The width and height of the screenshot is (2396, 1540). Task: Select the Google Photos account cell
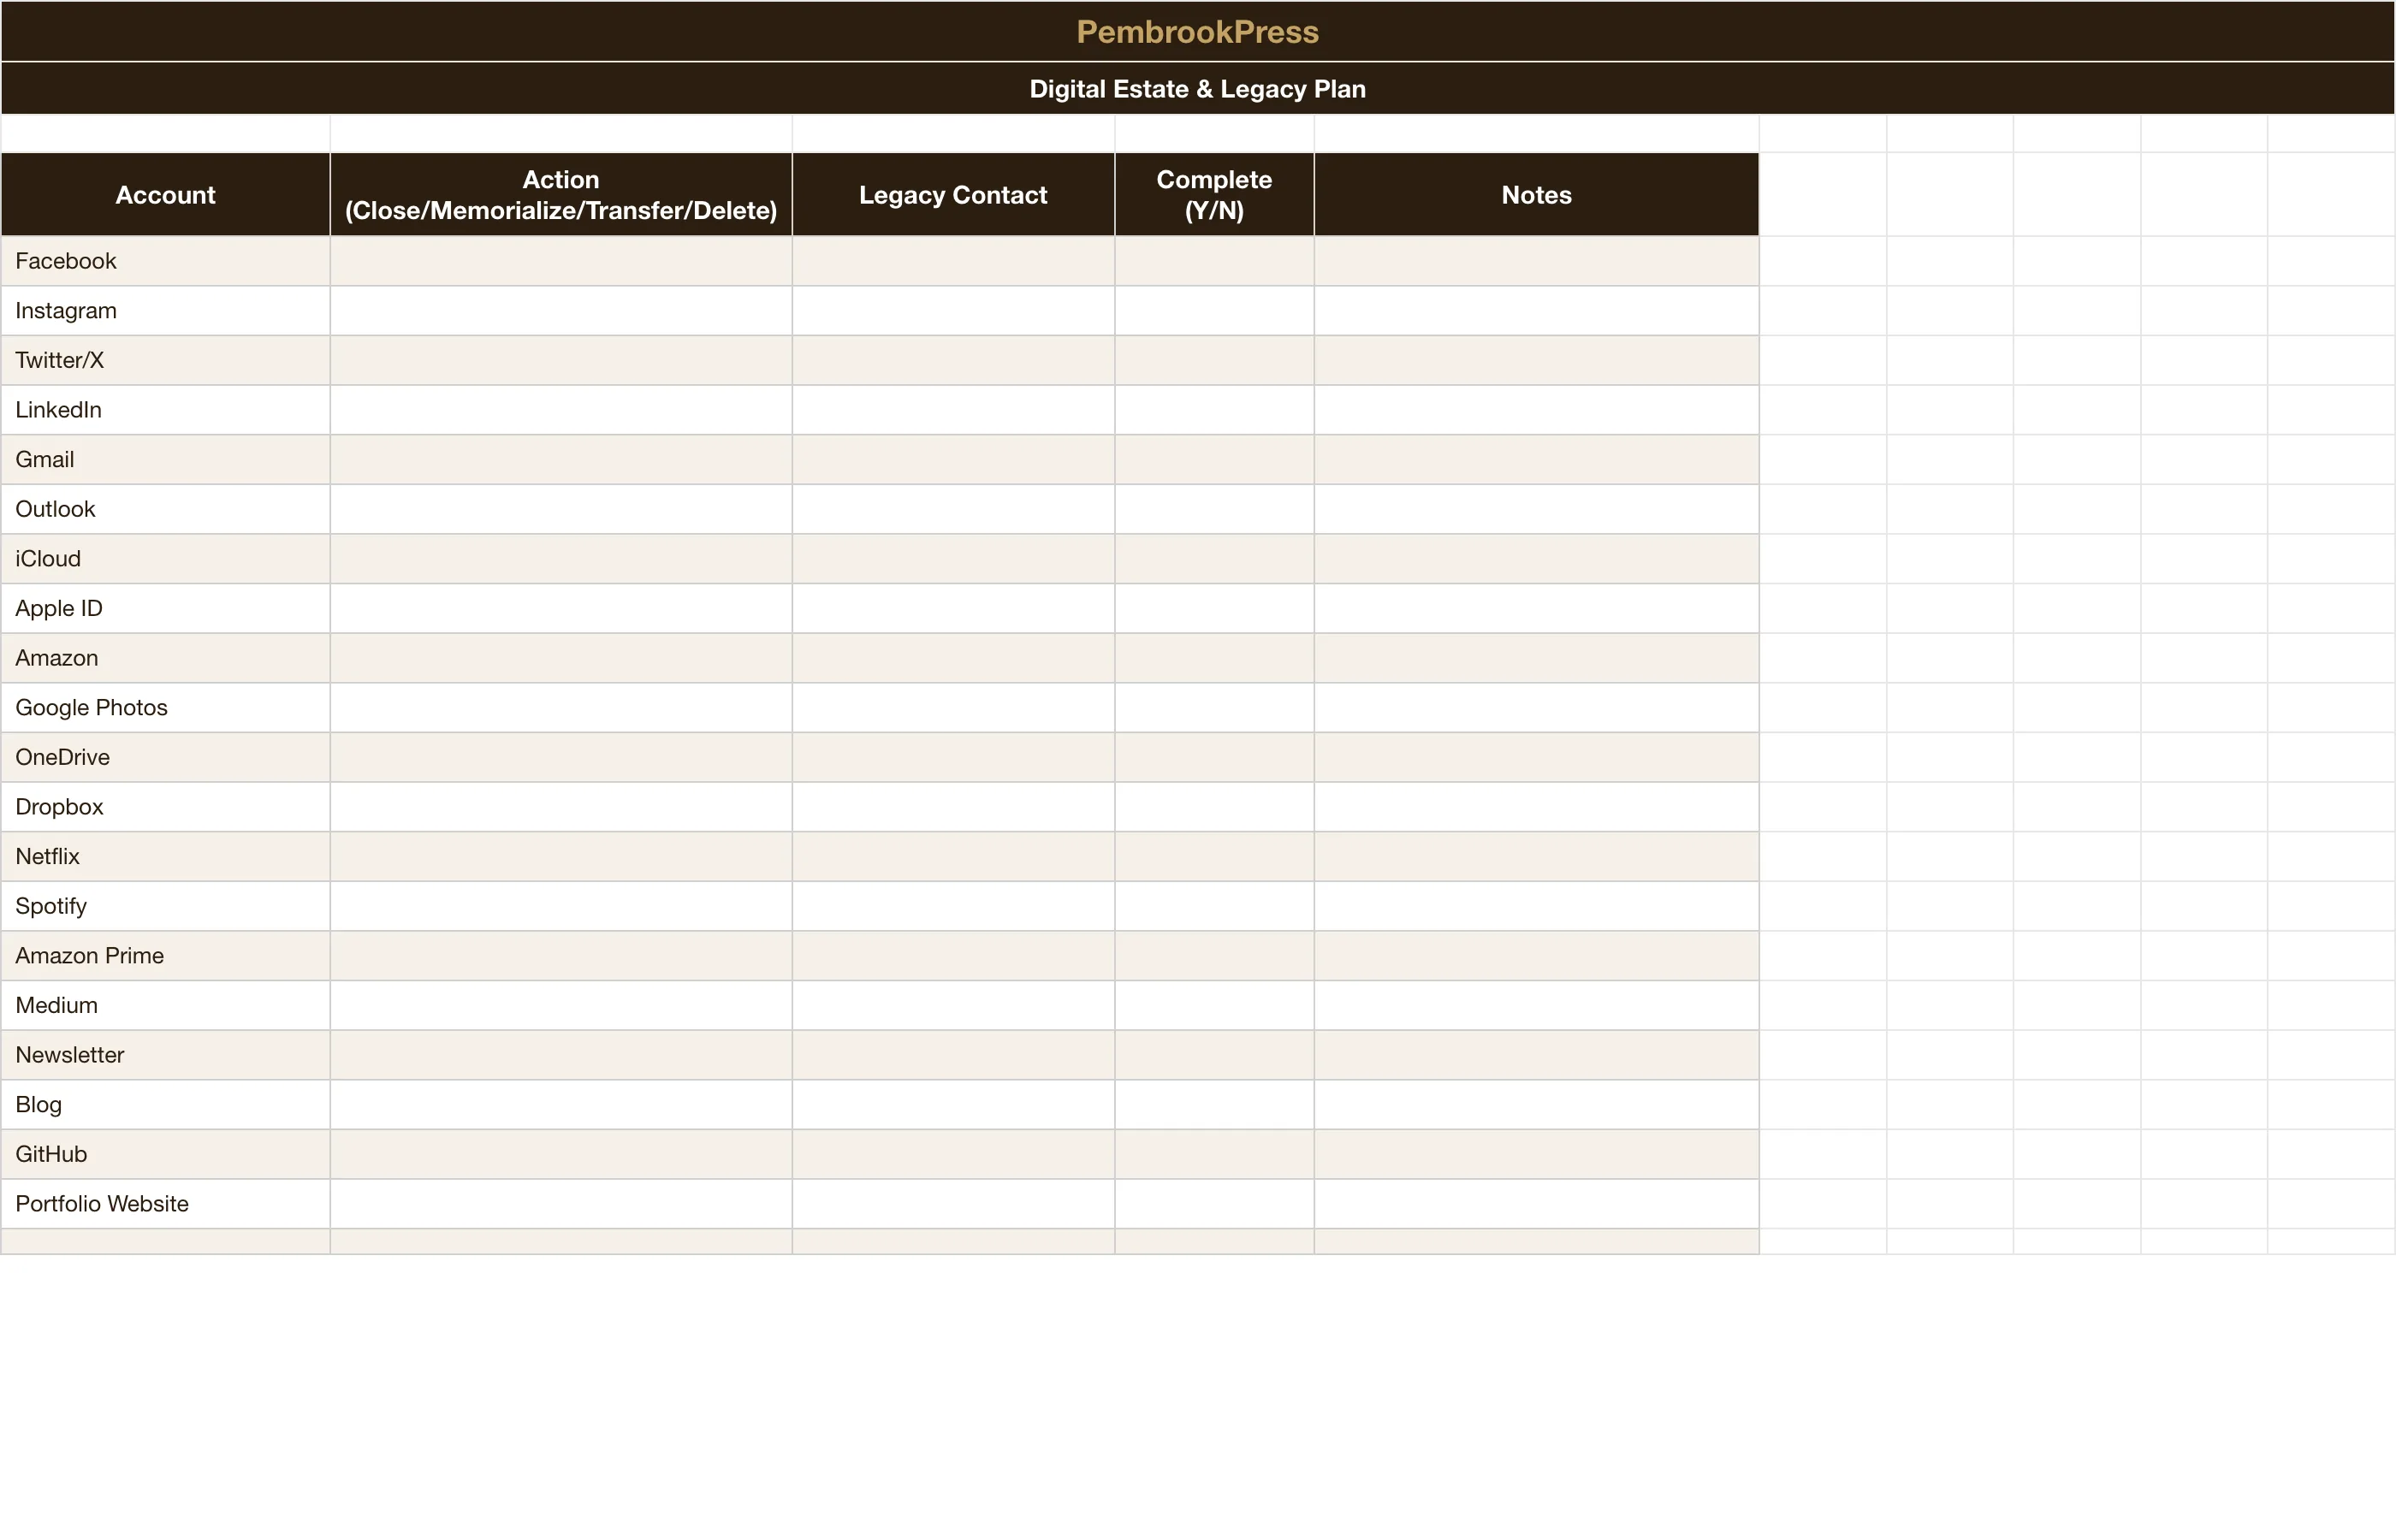[166, 708]
